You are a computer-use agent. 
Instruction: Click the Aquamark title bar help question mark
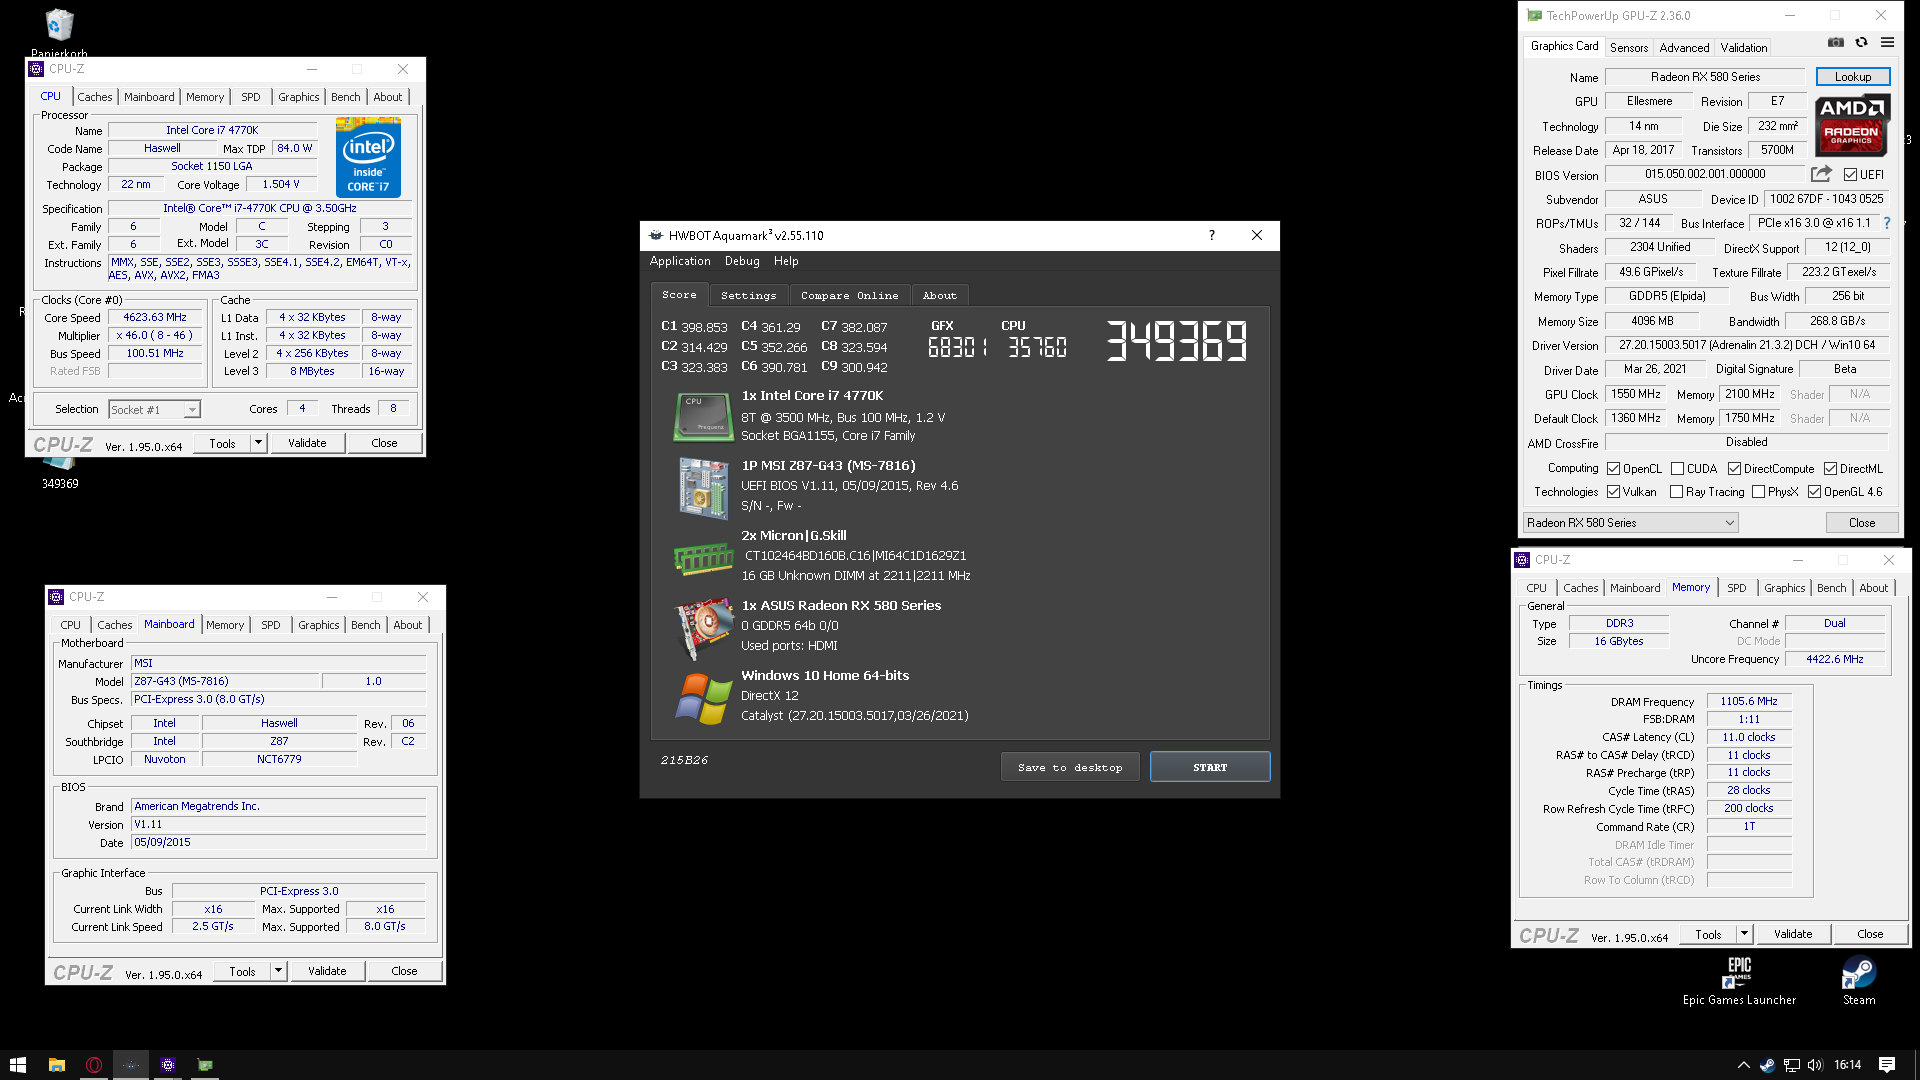1212,235
